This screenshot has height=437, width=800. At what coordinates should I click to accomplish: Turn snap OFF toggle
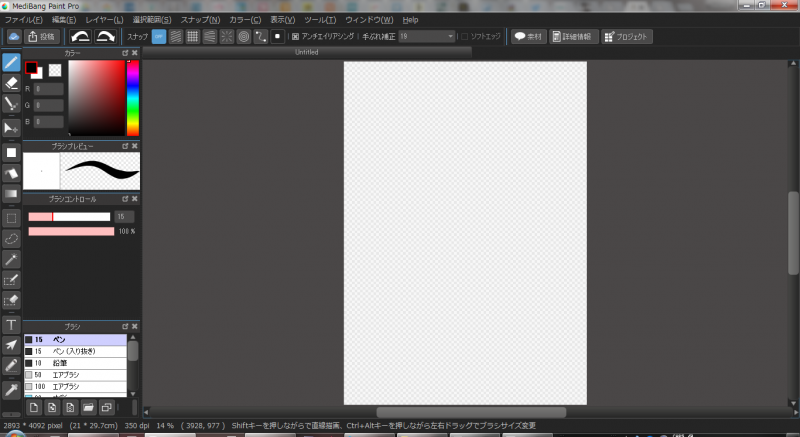click(x=159, y=37)
